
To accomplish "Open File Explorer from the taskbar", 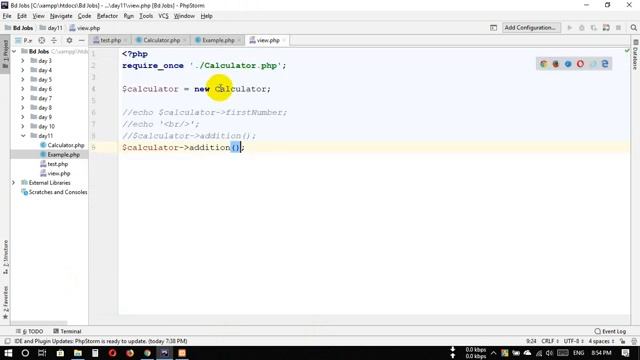I will tap(78, 353).
